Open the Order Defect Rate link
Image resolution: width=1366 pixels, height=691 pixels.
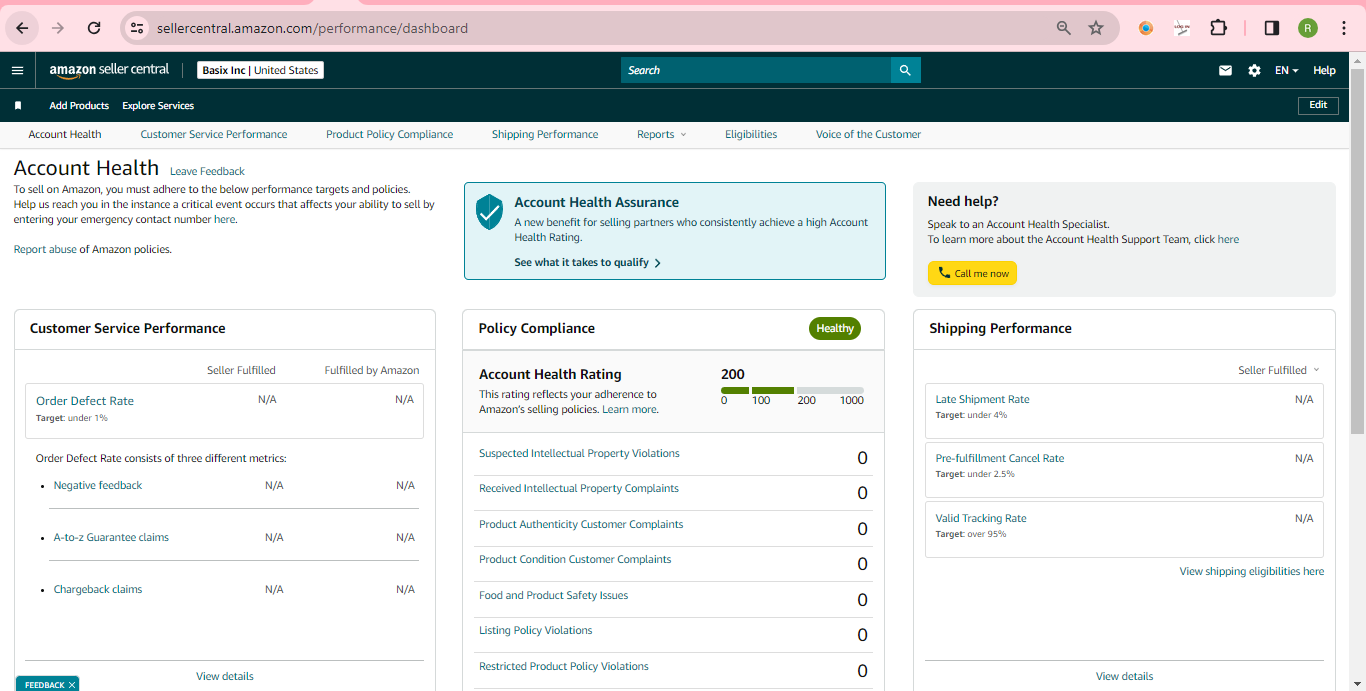click(85, 401)
